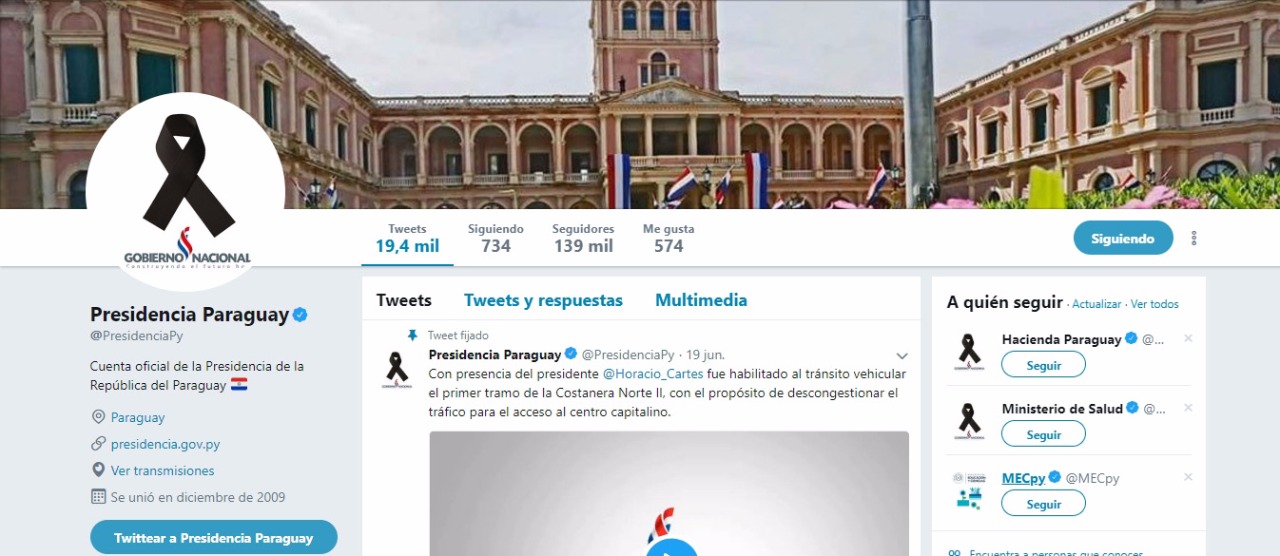Toggle the Siguiendo follow button

pyautogui.click(x=1123, y=238)
